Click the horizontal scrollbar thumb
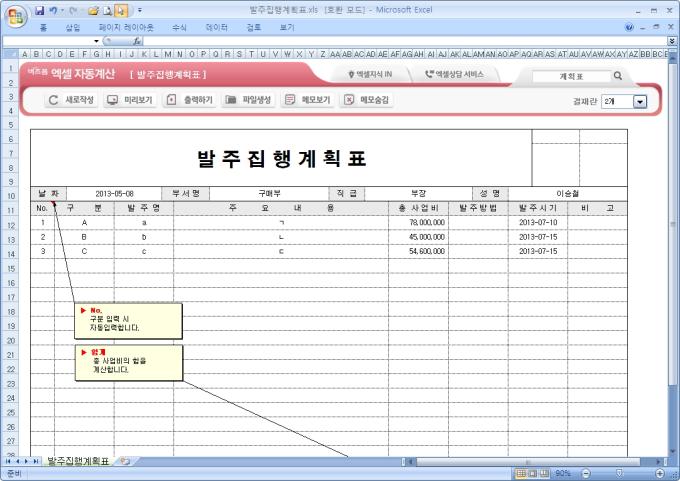The image size is (680, 481). (x=528, y=461)
